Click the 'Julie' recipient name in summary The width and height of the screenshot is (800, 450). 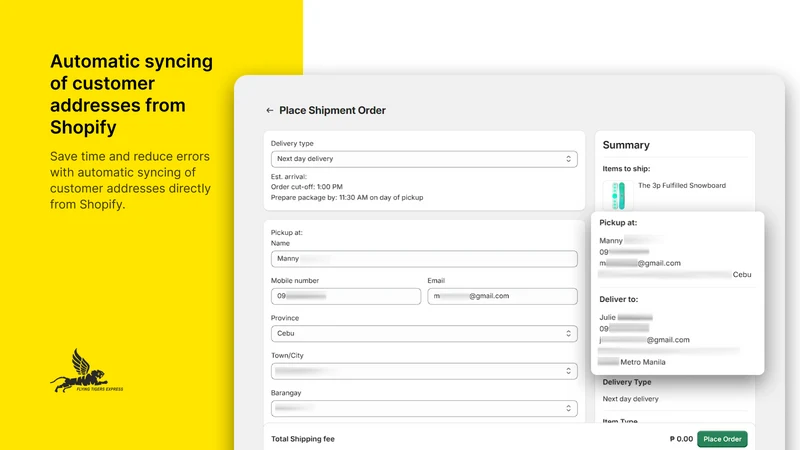pyautogui.click(x=607, y=317)
